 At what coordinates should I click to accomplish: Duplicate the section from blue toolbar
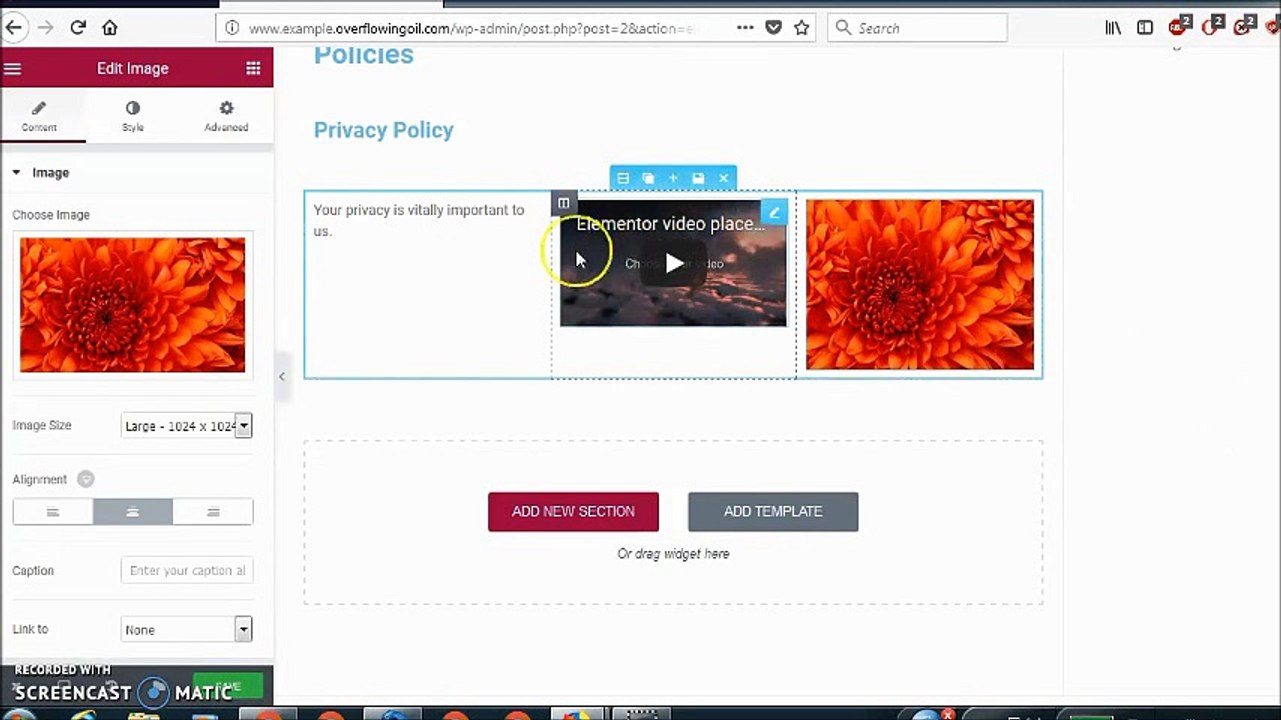648,178
